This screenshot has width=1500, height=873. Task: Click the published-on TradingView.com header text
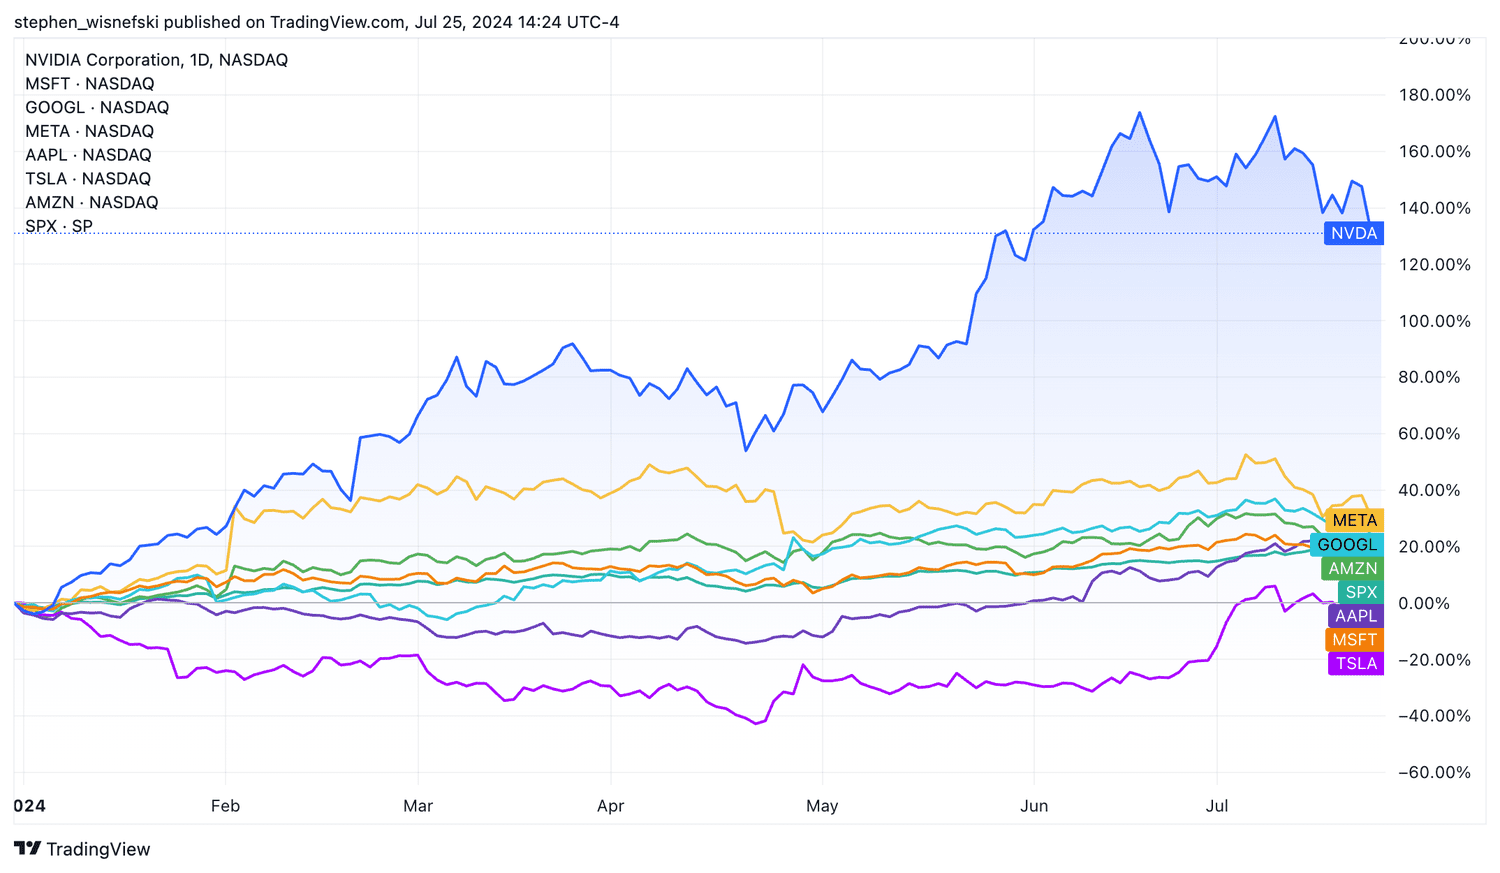coord(316,22)
